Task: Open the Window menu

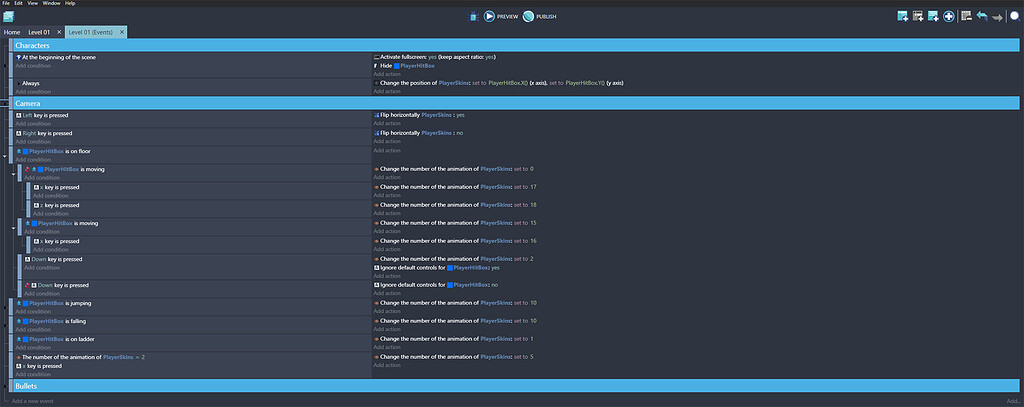Action: click(51, 3)
